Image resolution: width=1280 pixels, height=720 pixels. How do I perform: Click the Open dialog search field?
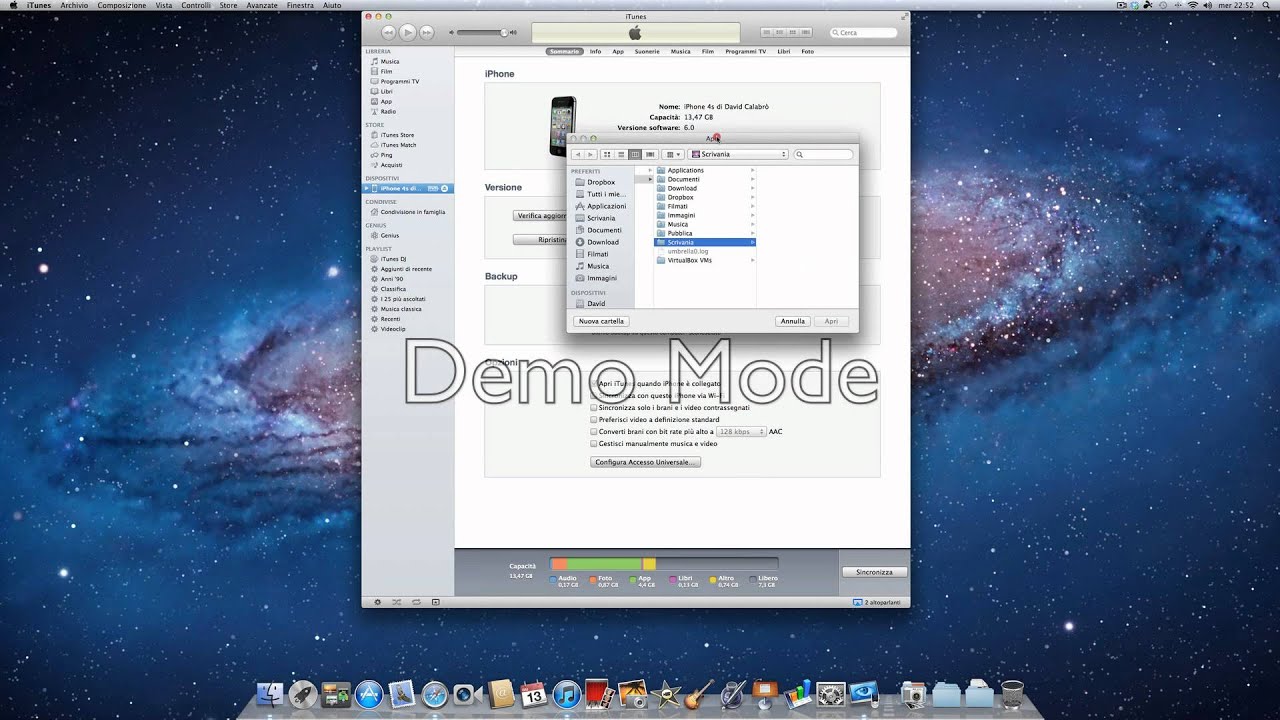[x=824, y=155]
